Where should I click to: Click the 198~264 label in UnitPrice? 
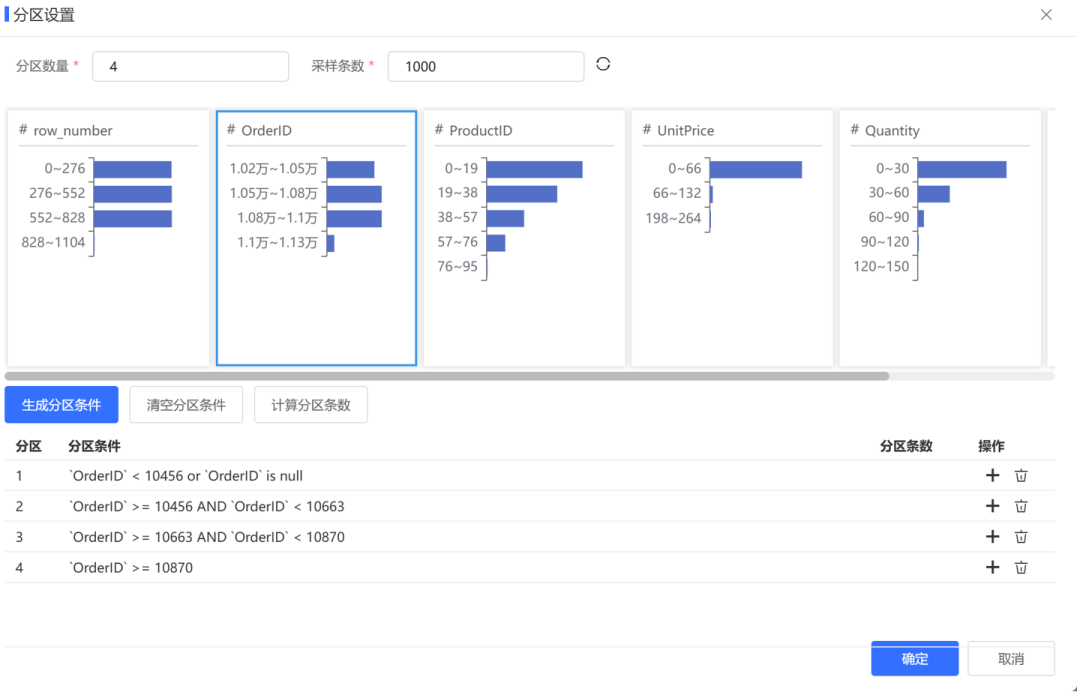coord(673,218)
